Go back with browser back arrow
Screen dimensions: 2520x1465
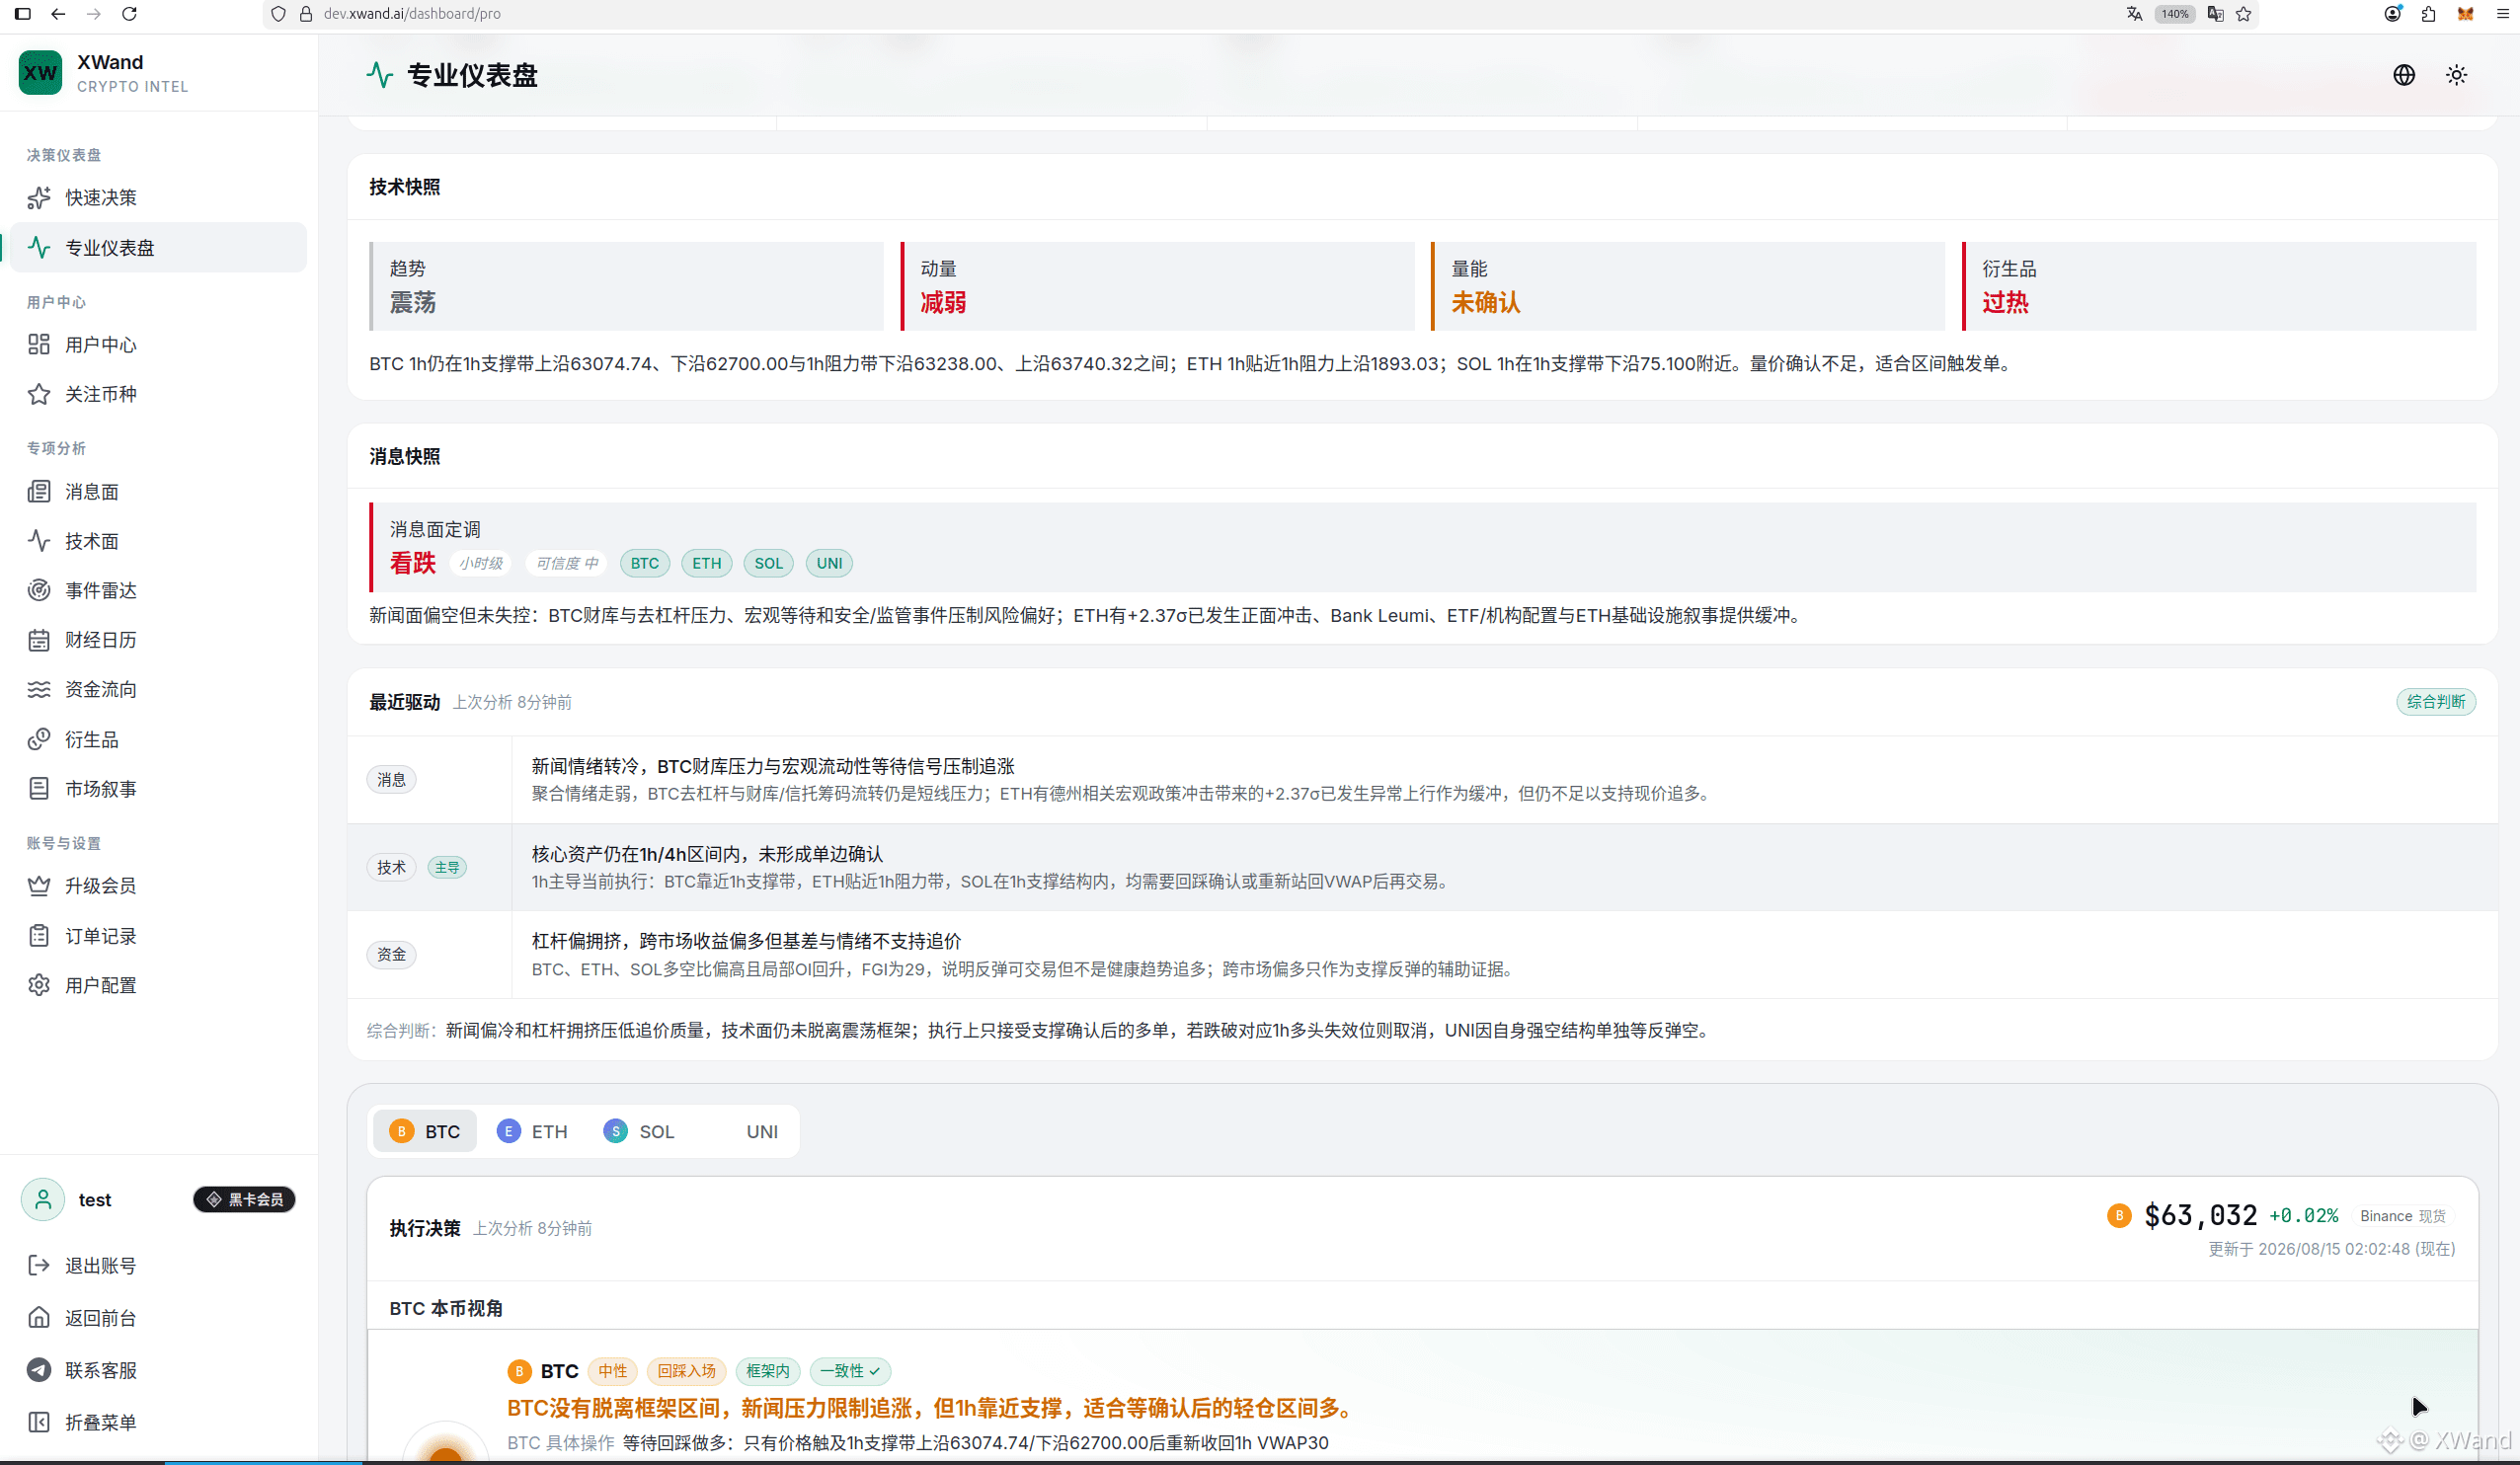point(58,14)
